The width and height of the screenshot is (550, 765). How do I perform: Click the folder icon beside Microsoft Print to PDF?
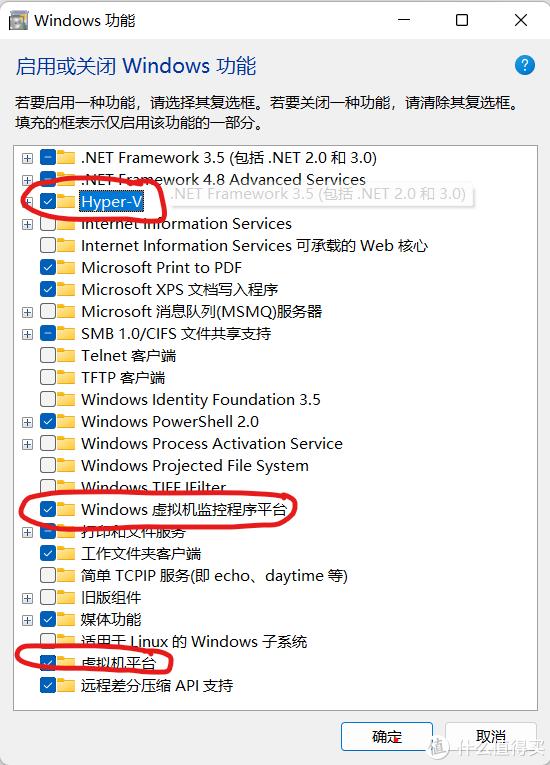(x=66, y=267)
